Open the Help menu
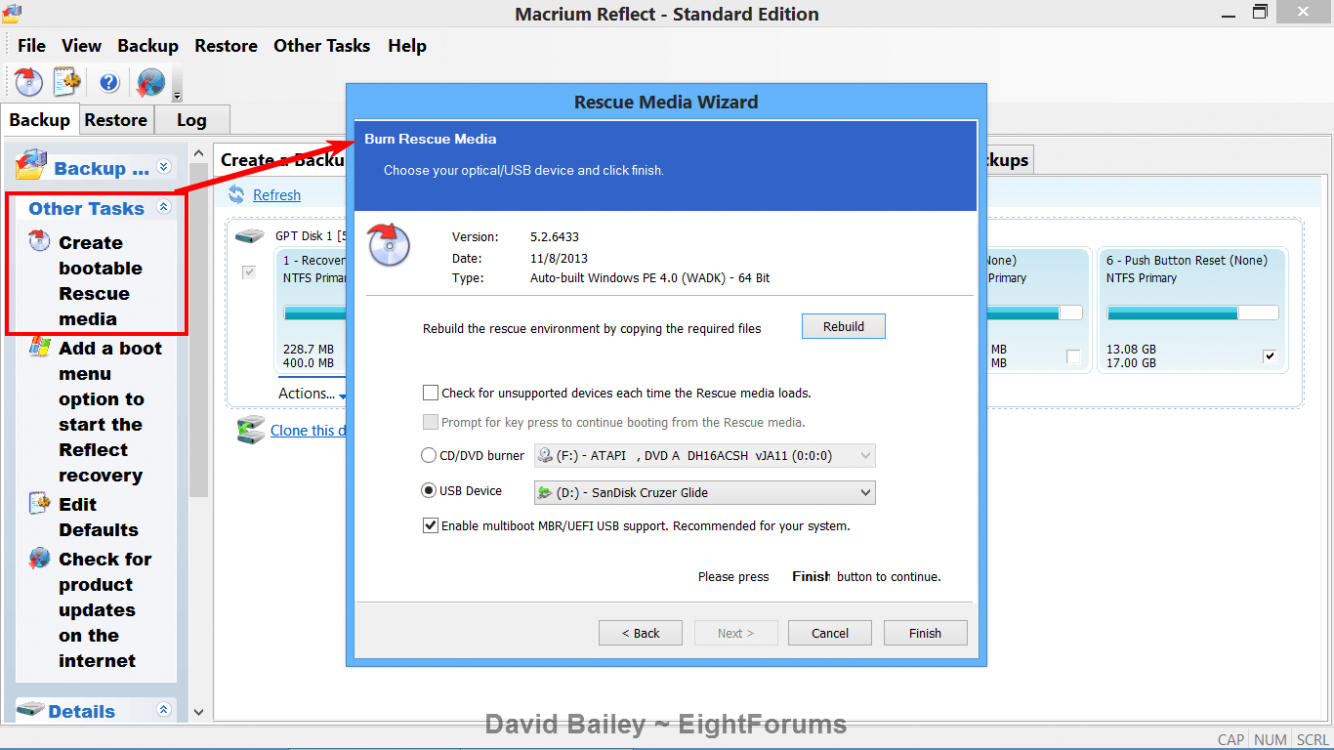Screen dimensions: 1334x750 coord(407,46)
